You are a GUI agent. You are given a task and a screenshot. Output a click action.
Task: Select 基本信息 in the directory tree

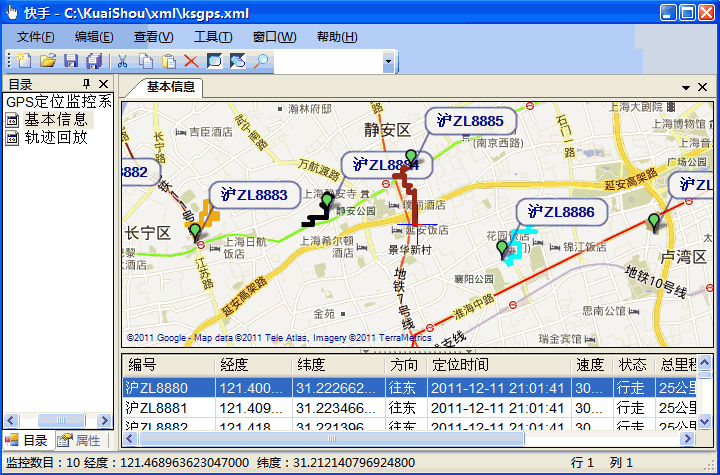(x=56, y=120)
